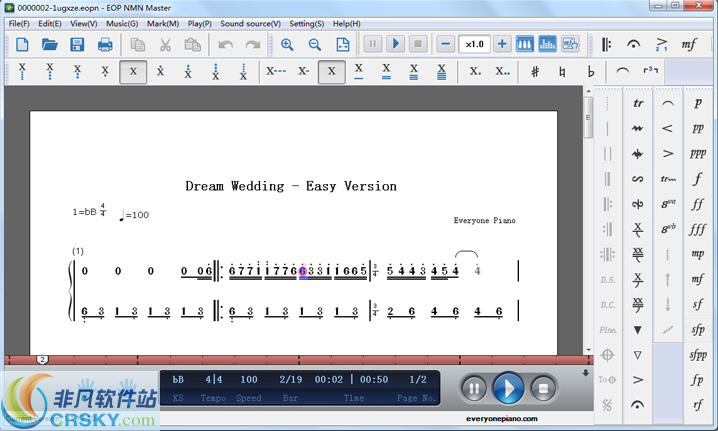Choose sfp dynamic in palette
This screenshot has width=718, height=431.
pos(697,330)
